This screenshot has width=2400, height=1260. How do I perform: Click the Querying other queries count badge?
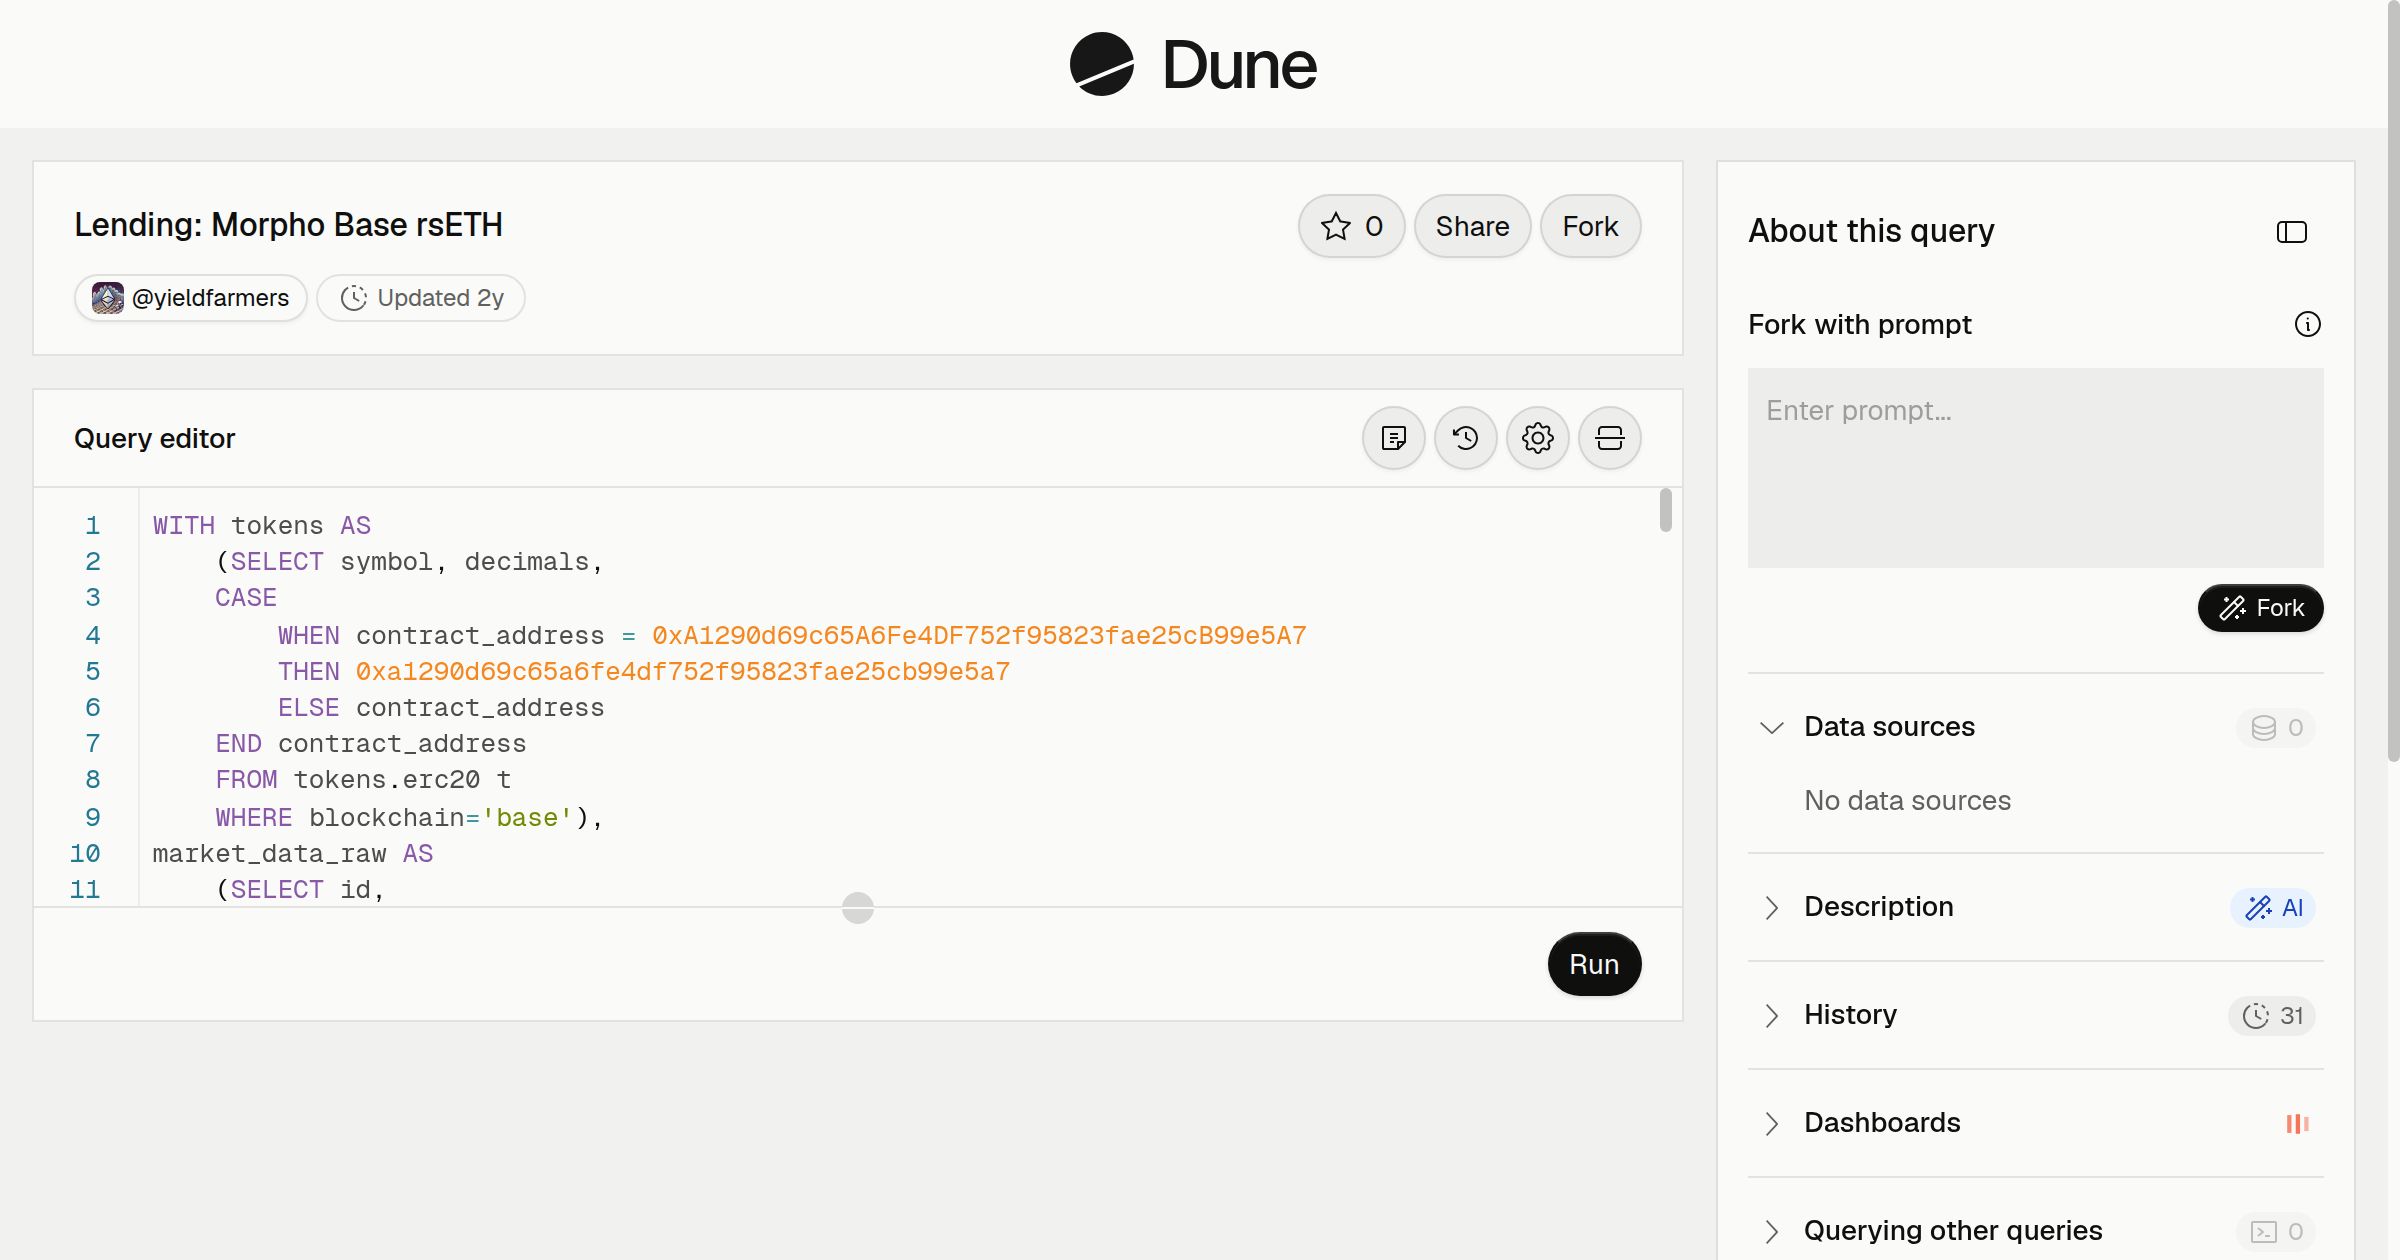coord(2276,1231)
